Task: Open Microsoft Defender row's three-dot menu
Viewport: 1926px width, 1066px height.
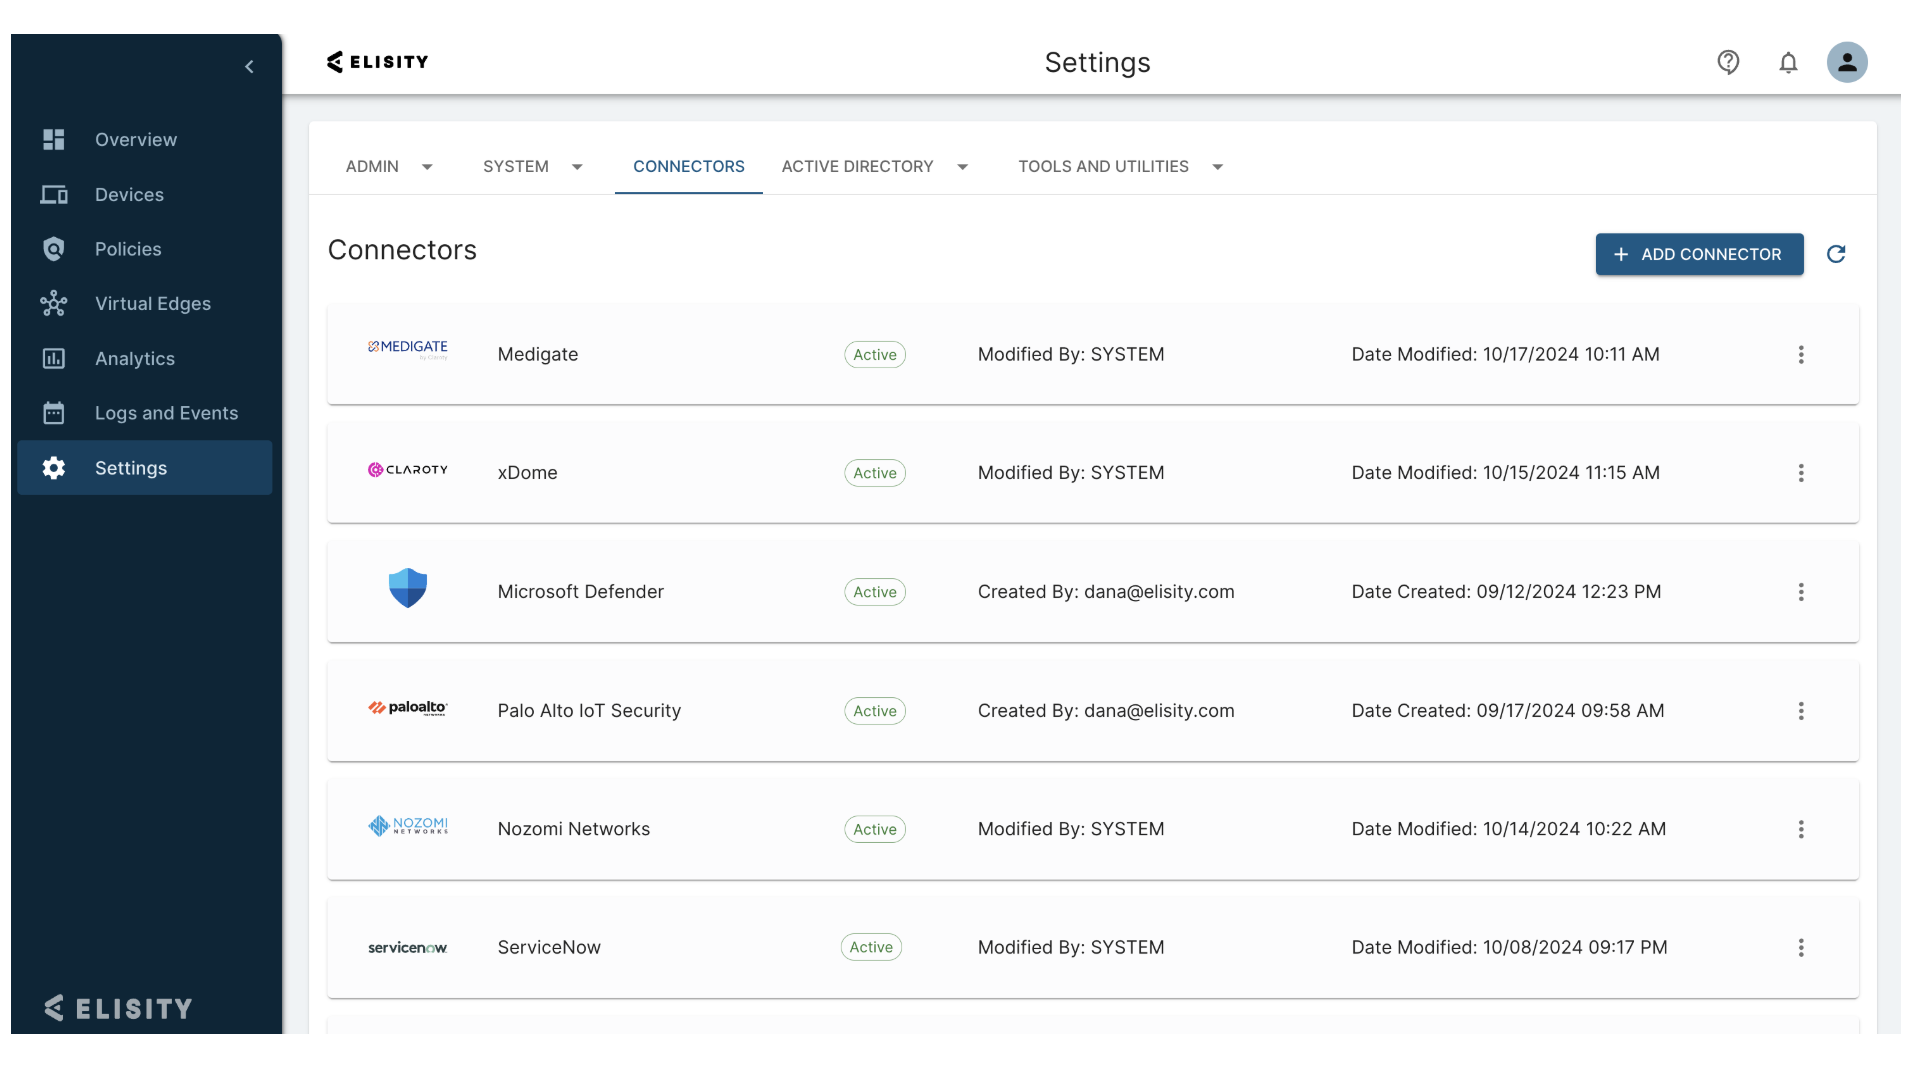Action: point(1801,592)
